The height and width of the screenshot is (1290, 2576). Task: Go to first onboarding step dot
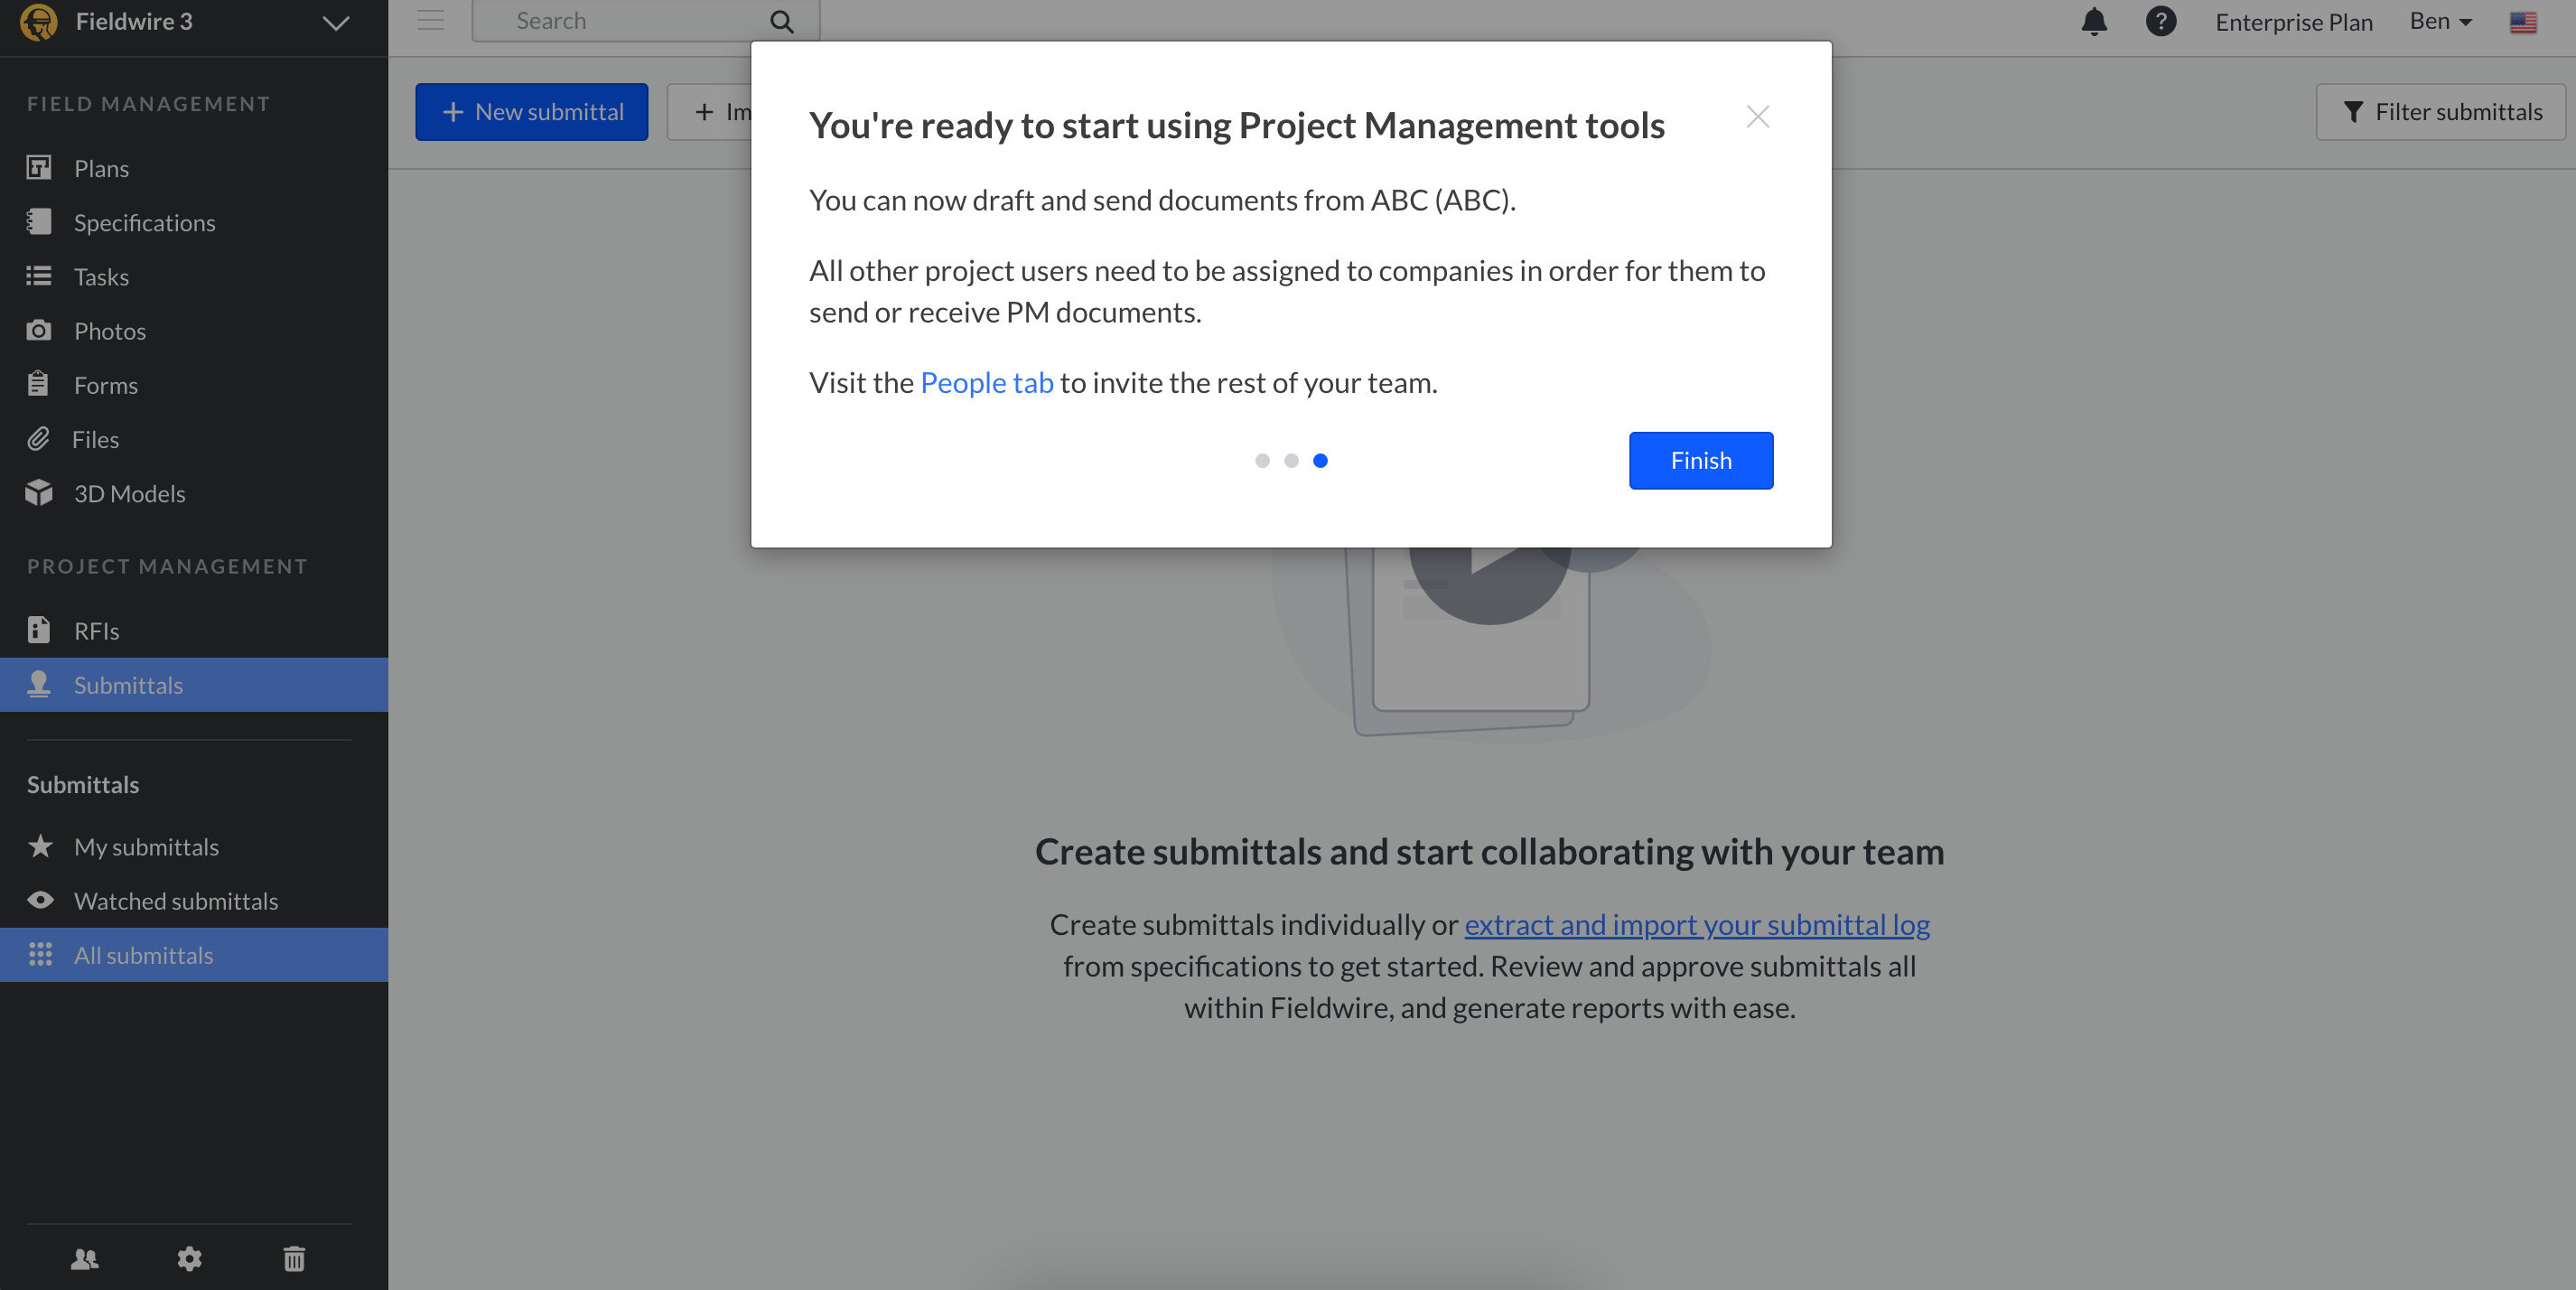(x=1262, y=461)
